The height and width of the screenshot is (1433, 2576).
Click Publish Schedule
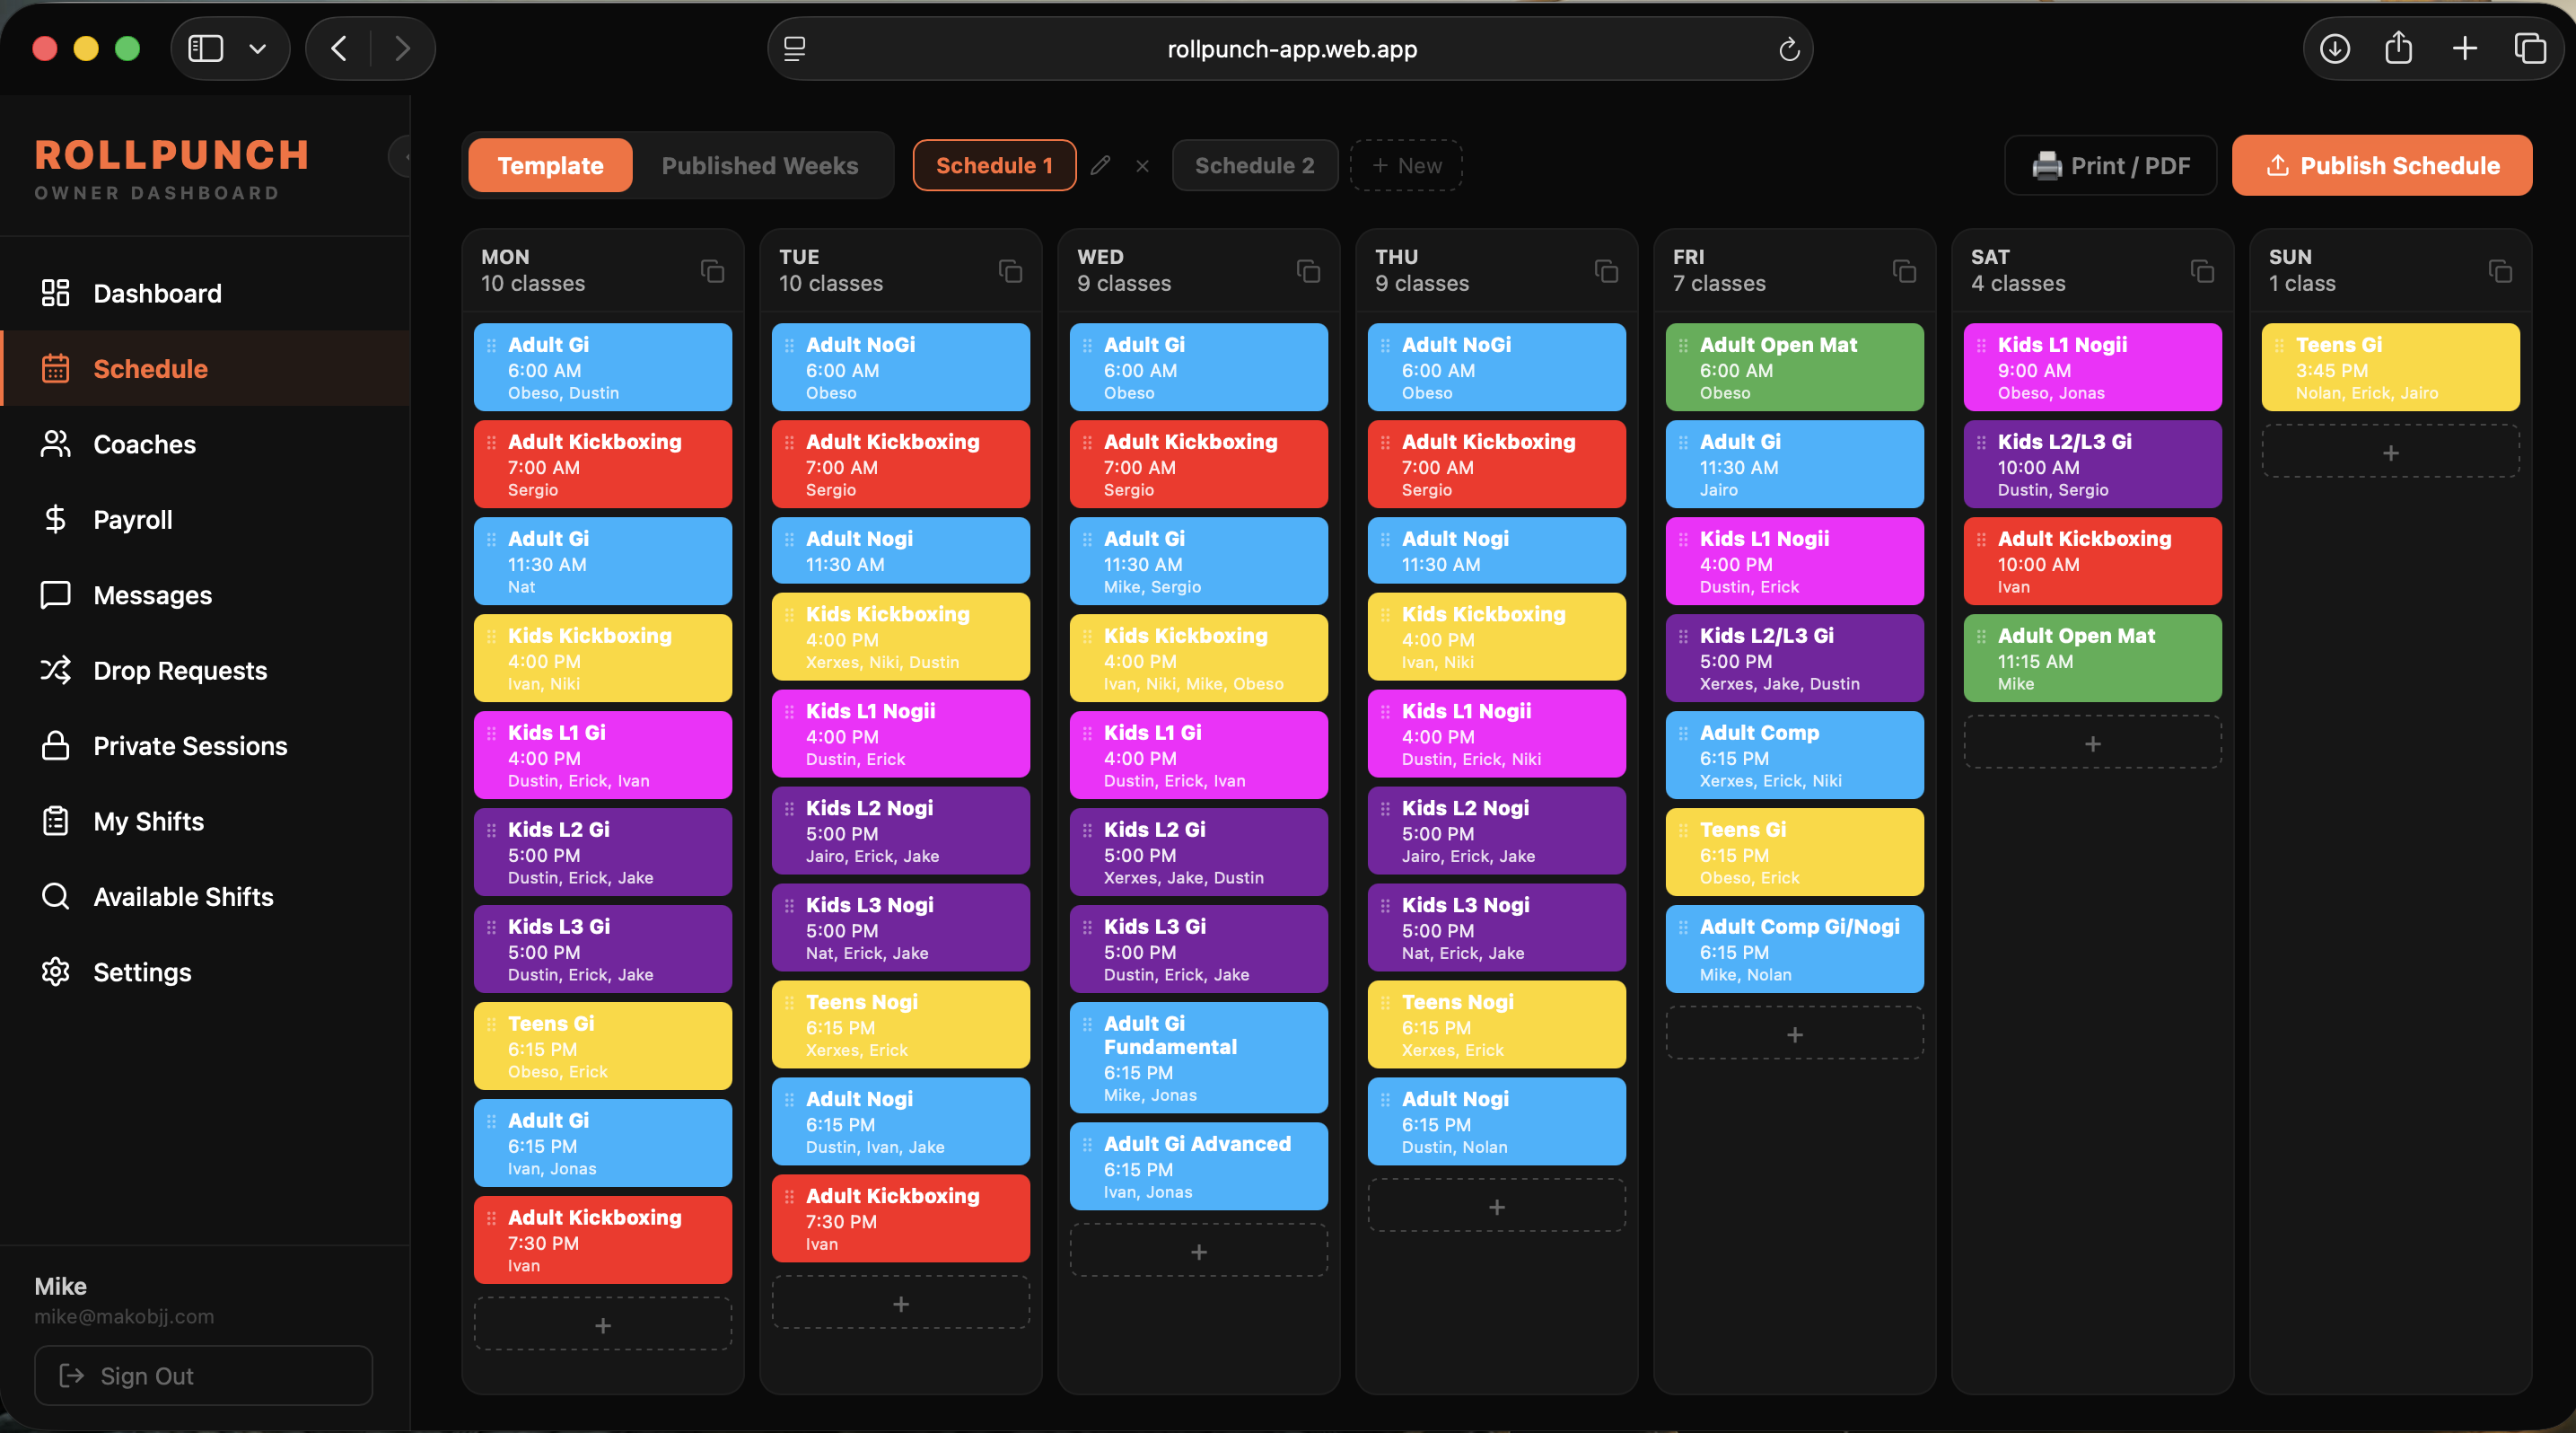(2382, 165)
